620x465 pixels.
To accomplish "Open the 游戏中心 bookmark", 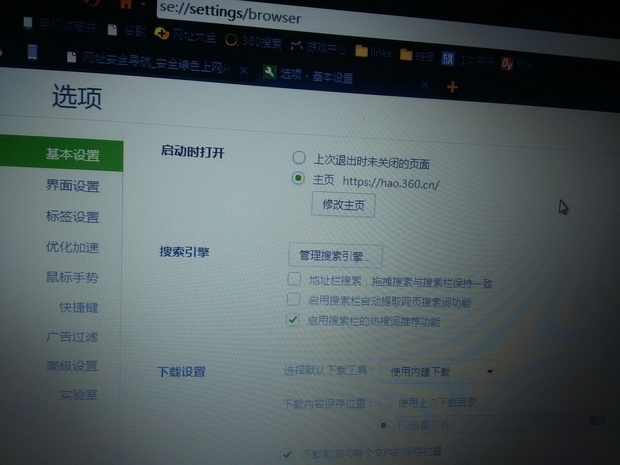I will click(x=319, y=47).
